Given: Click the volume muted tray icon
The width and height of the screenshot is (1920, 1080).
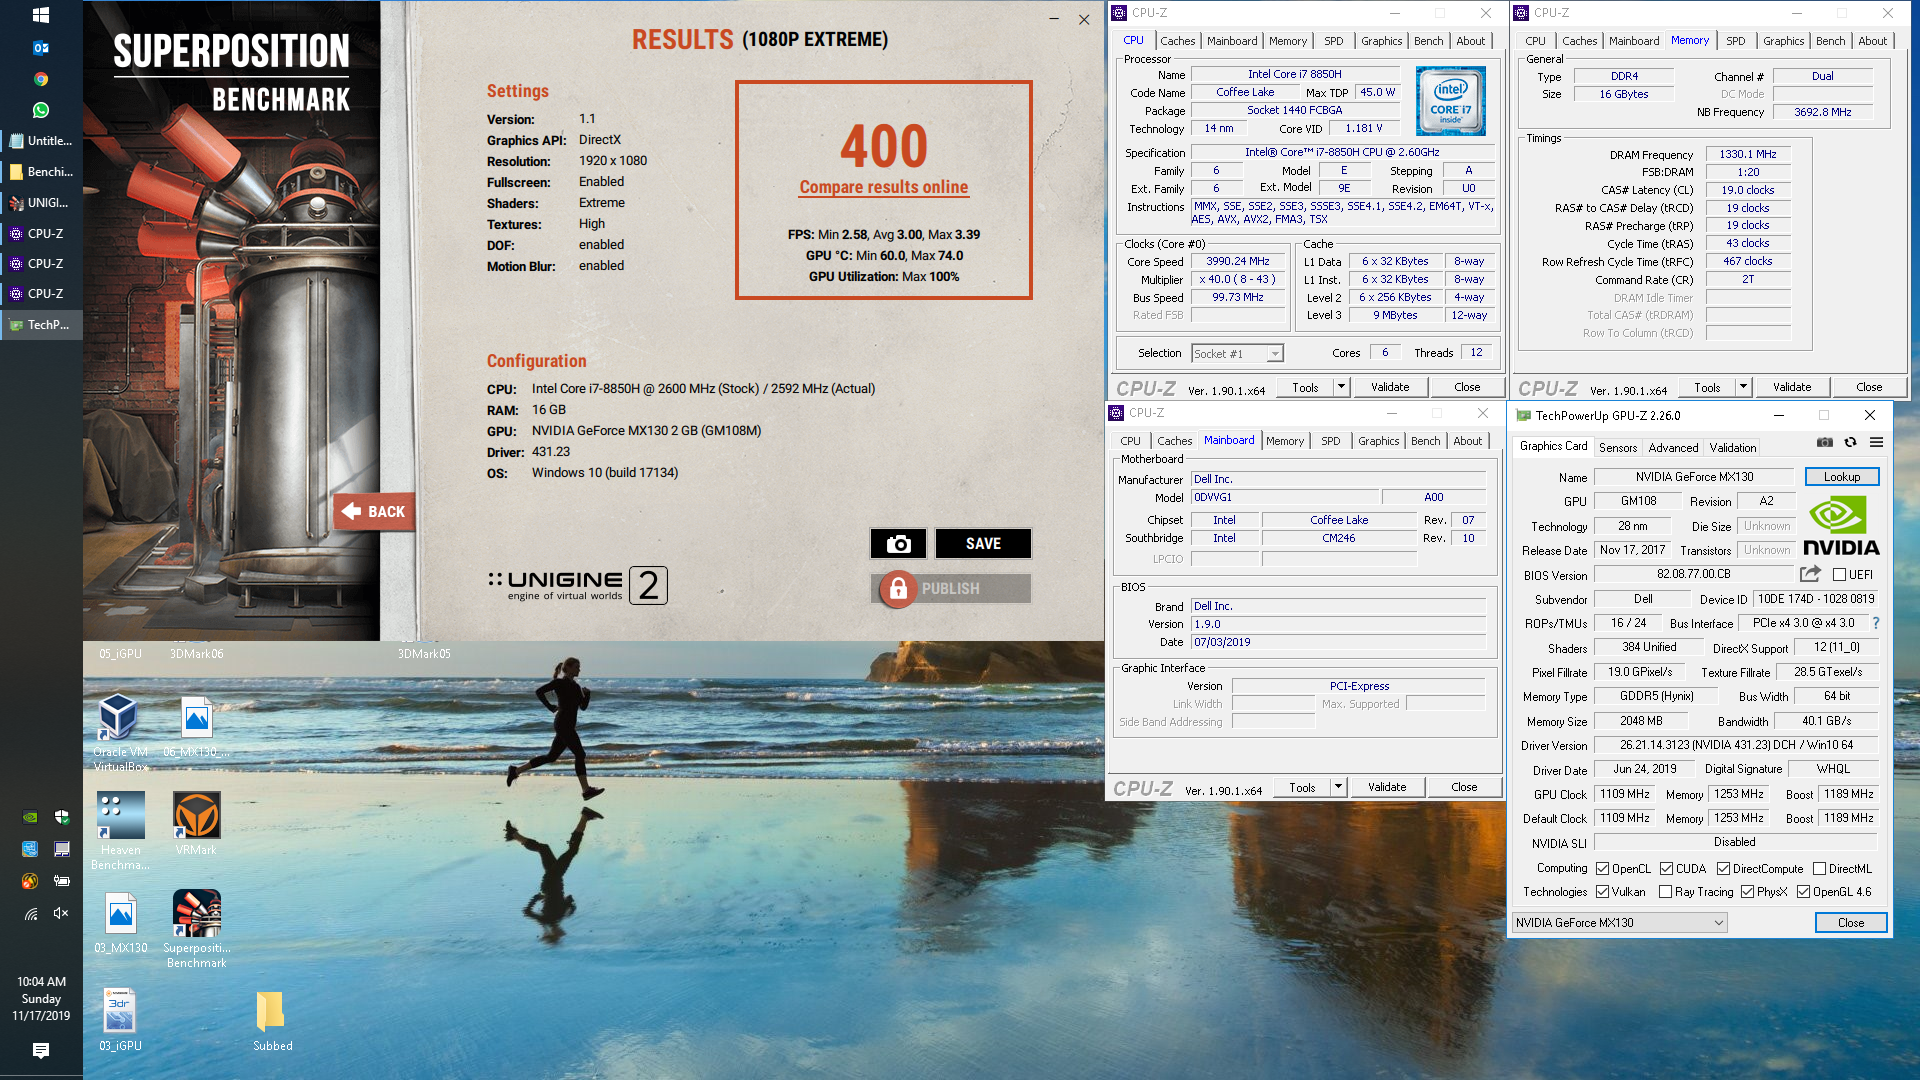Looking at the screenshot, I should pyautogui.click(x=61, y=913).
